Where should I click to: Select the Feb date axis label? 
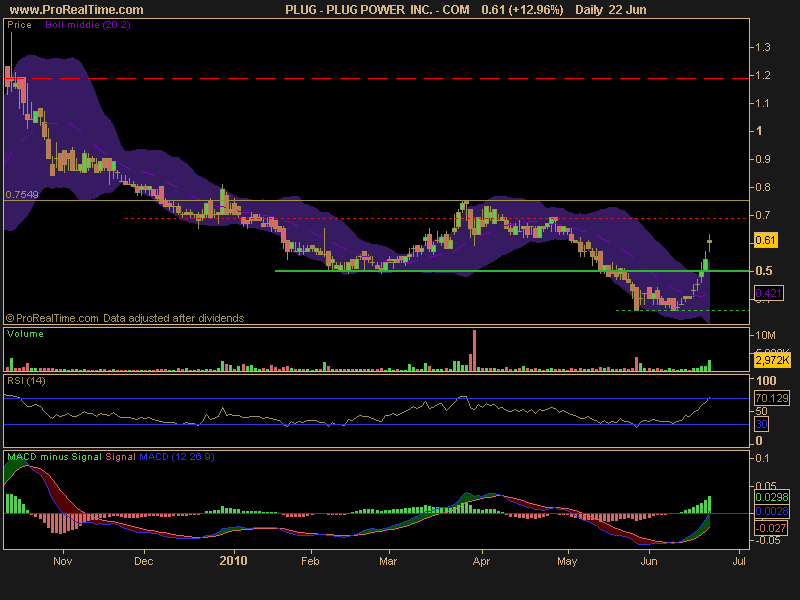click(310, 561)
